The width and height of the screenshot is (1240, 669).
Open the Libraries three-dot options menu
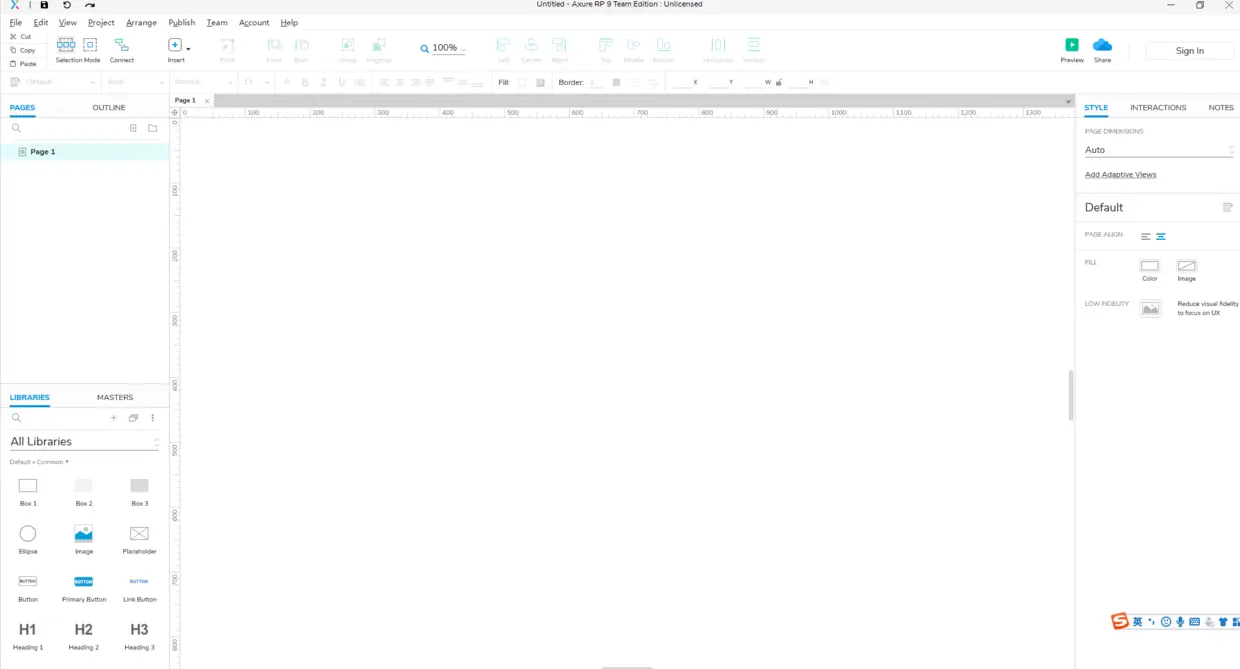coord(153,418)
